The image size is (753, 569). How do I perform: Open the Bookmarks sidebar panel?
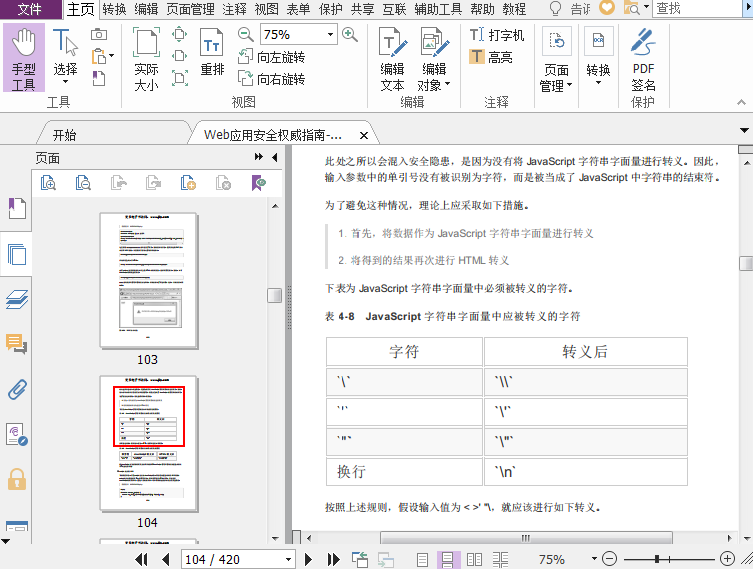(x=17, y=208)
